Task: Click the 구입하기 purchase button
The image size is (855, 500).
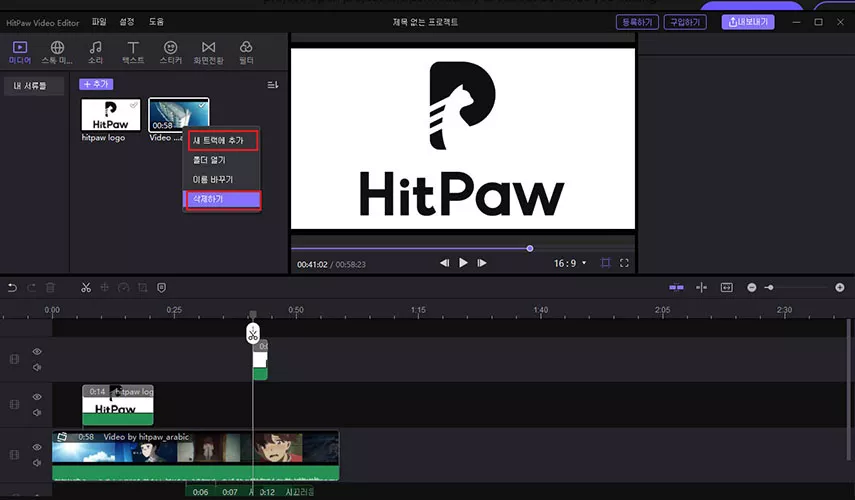Action: pyautogui.click(x=685, y=22)
